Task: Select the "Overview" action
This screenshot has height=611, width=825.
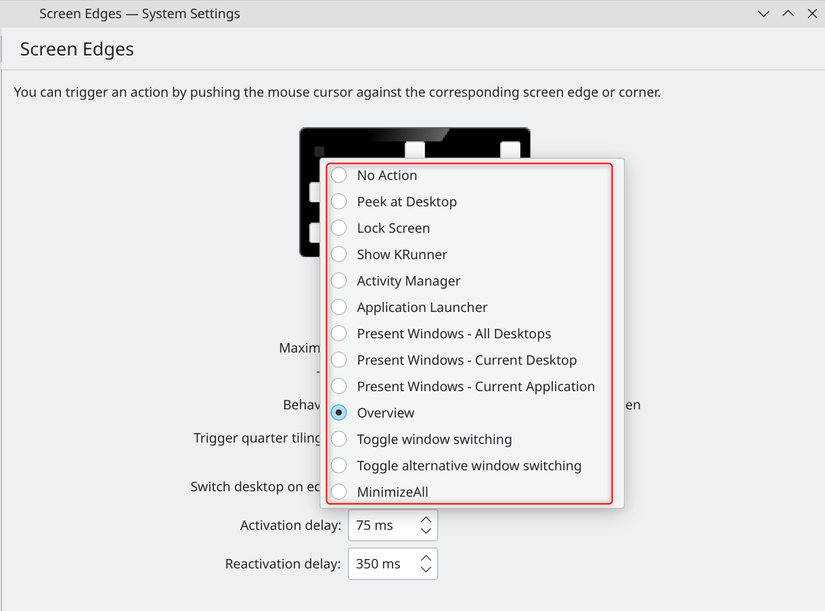Action: pyautogui.click(x=339, y=412)
